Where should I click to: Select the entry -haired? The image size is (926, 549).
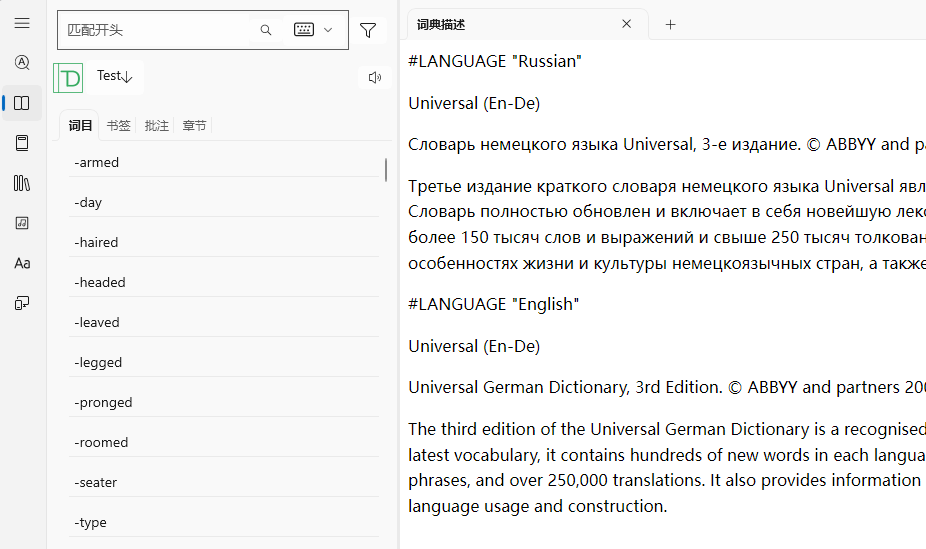(x=224, y=243)
